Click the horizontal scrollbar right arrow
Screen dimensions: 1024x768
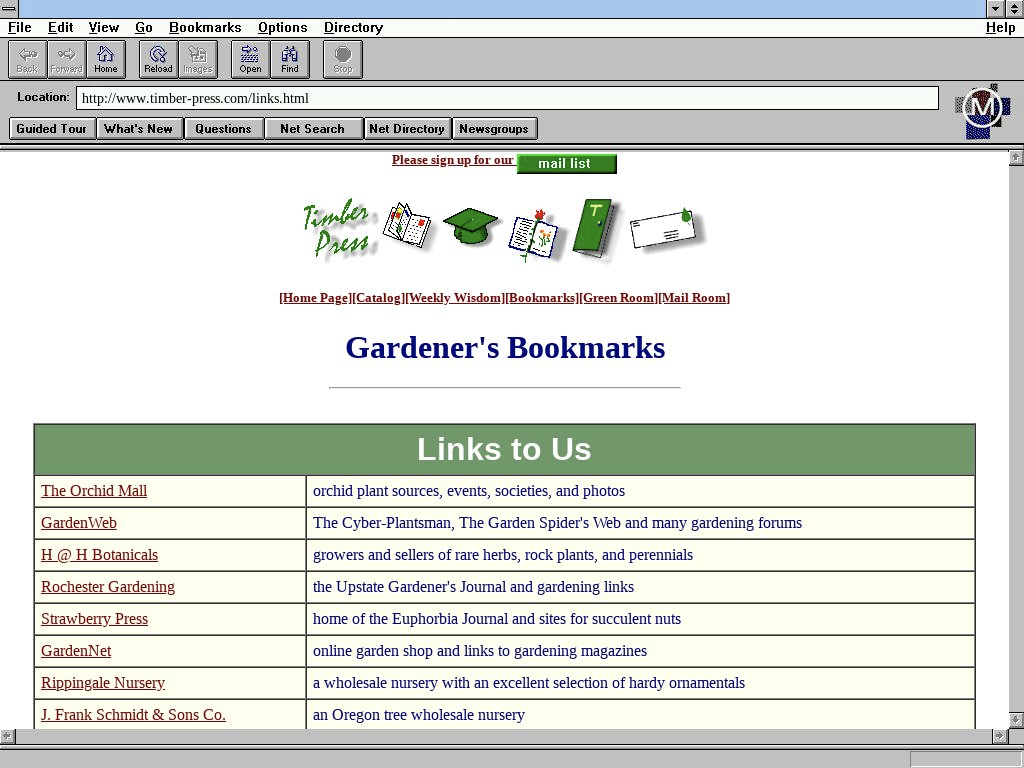pyautogui.click(x=998, y=736)
